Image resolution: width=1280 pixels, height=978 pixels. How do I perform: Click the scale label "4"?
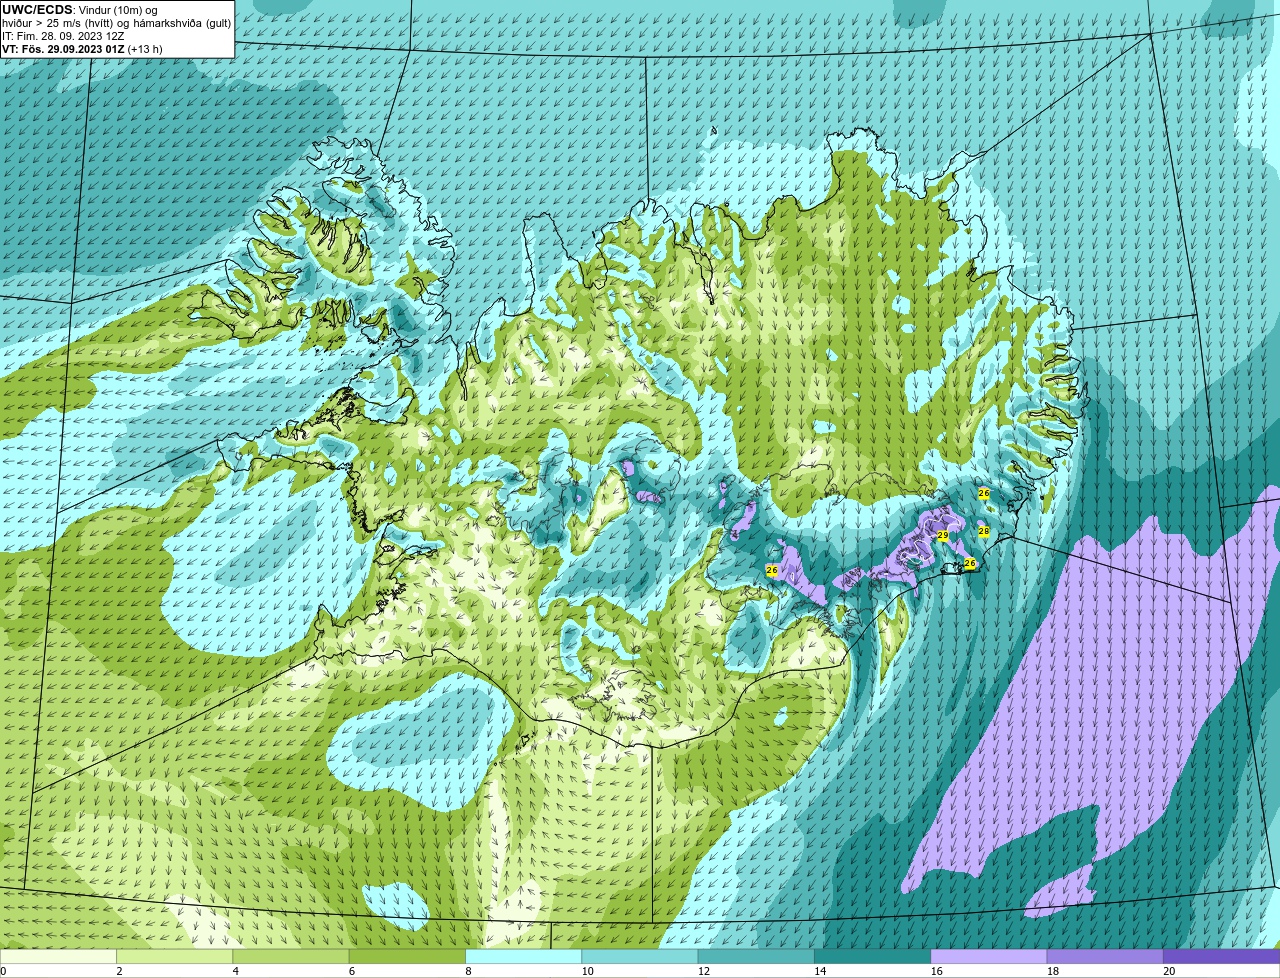click(236, 971)
